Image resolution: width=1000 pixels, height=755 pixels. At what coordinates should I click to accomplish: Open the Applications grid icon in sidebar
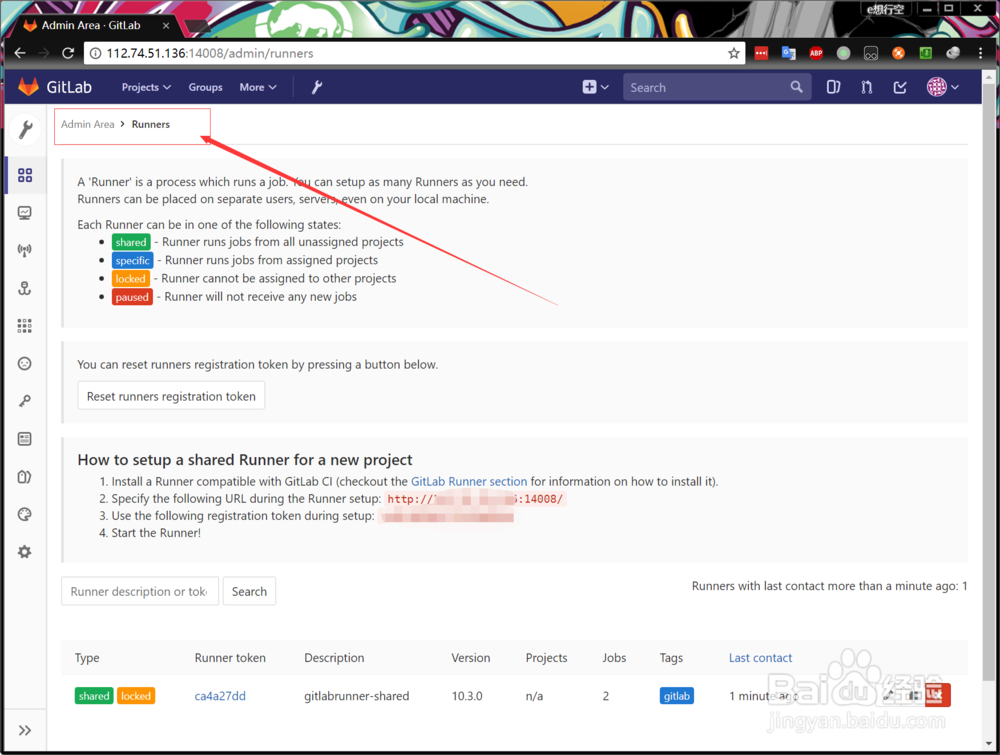25,326
